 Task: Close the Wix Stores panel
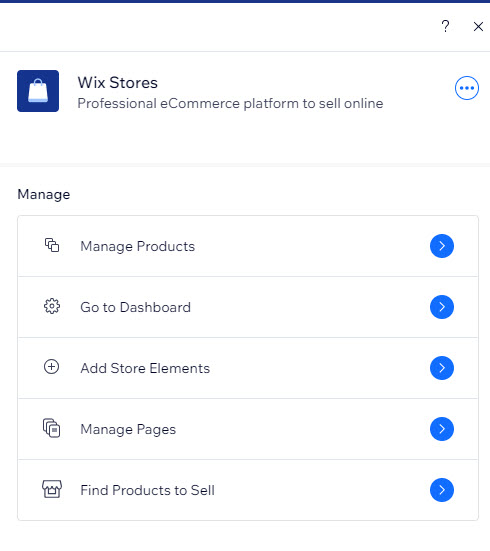point(478,26)
